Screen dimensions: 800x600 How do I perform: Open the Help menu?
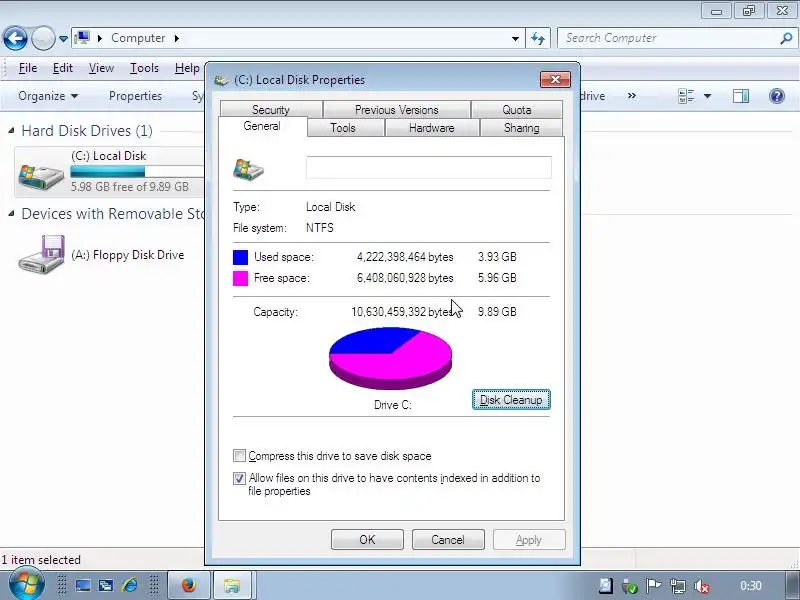[187, 68]
